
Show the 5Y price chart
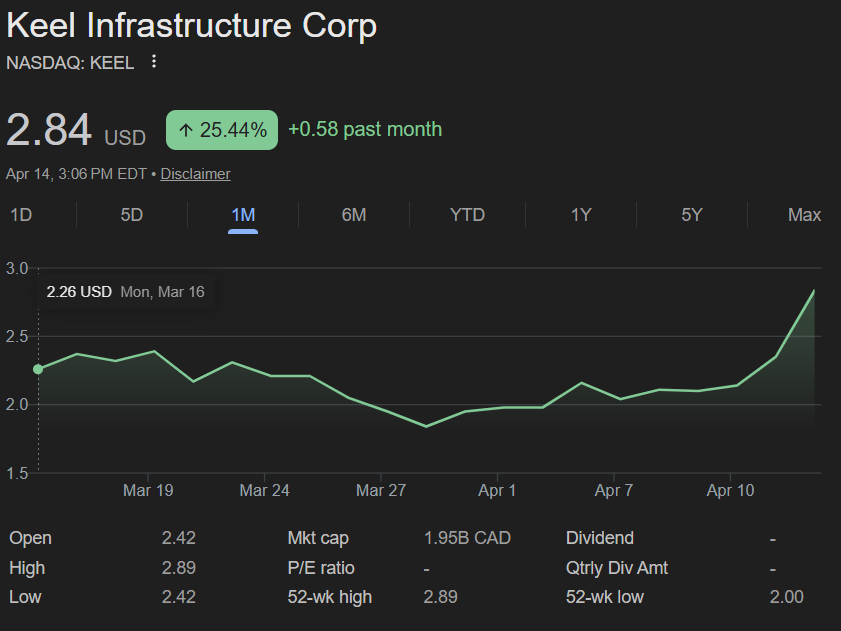(692, 215)
